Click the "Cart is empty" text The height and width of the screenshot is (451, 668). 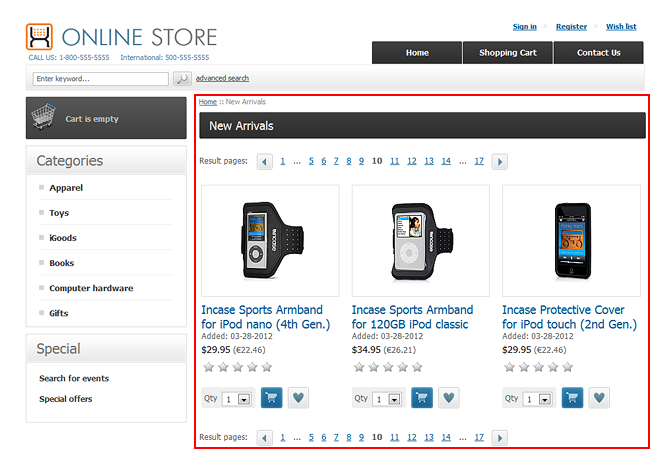[x=92, y=119]
